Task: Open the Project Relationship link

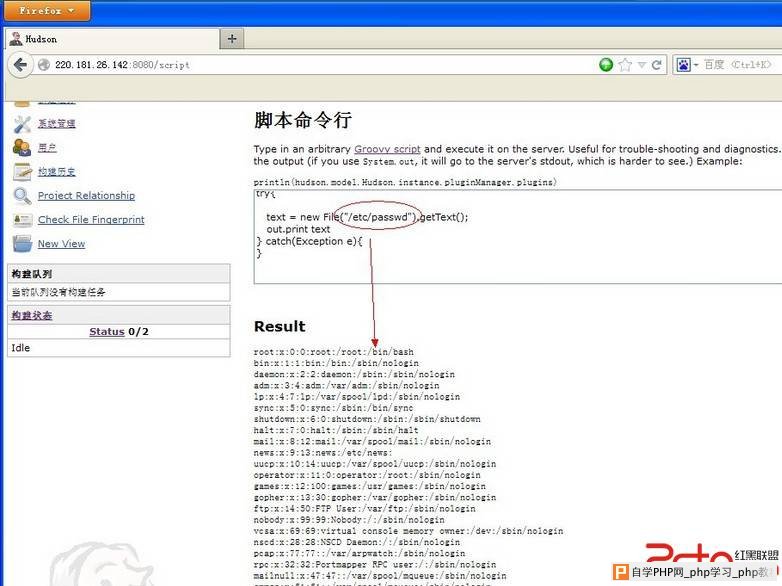Action: (86, 195)
